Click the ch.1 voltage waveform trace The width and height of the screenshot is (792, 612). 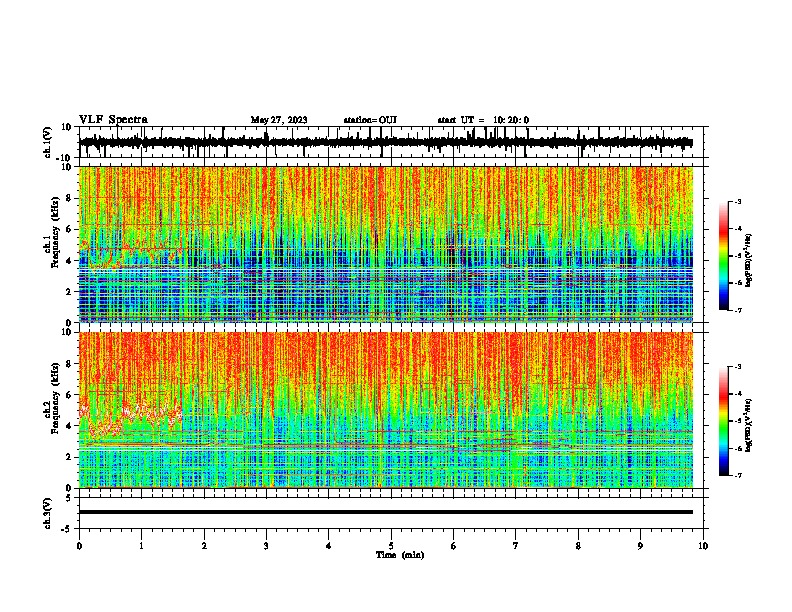pos(386,142)
